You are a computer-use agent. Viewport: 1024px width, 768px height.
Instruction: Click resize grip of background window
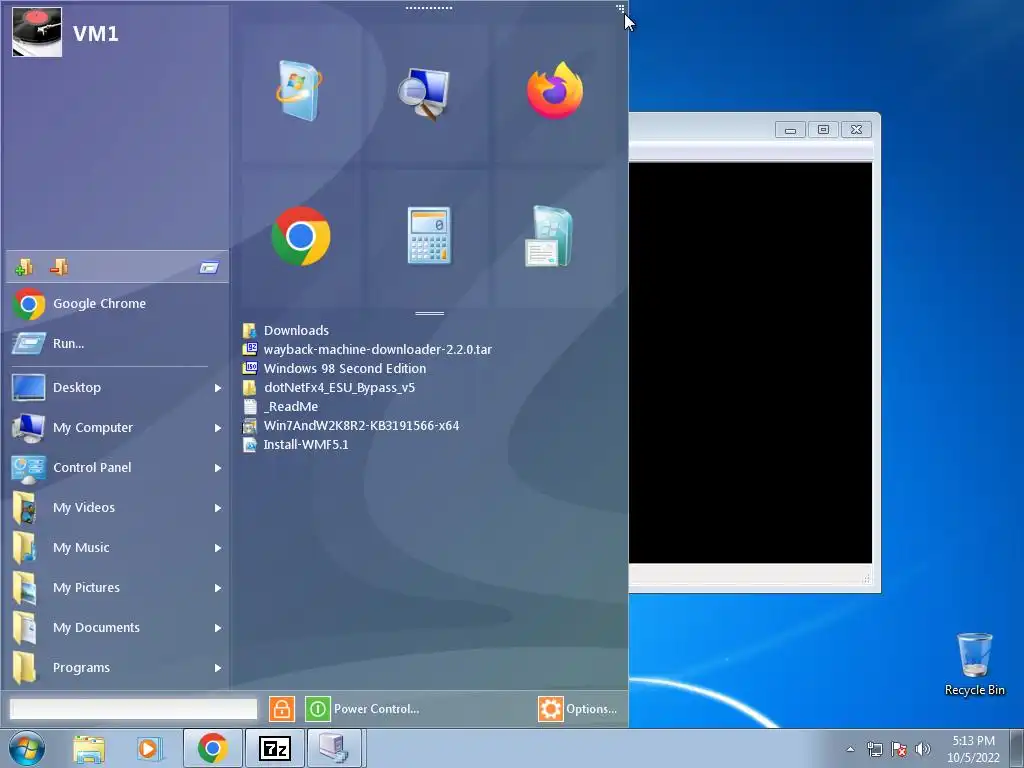[867, 579]
